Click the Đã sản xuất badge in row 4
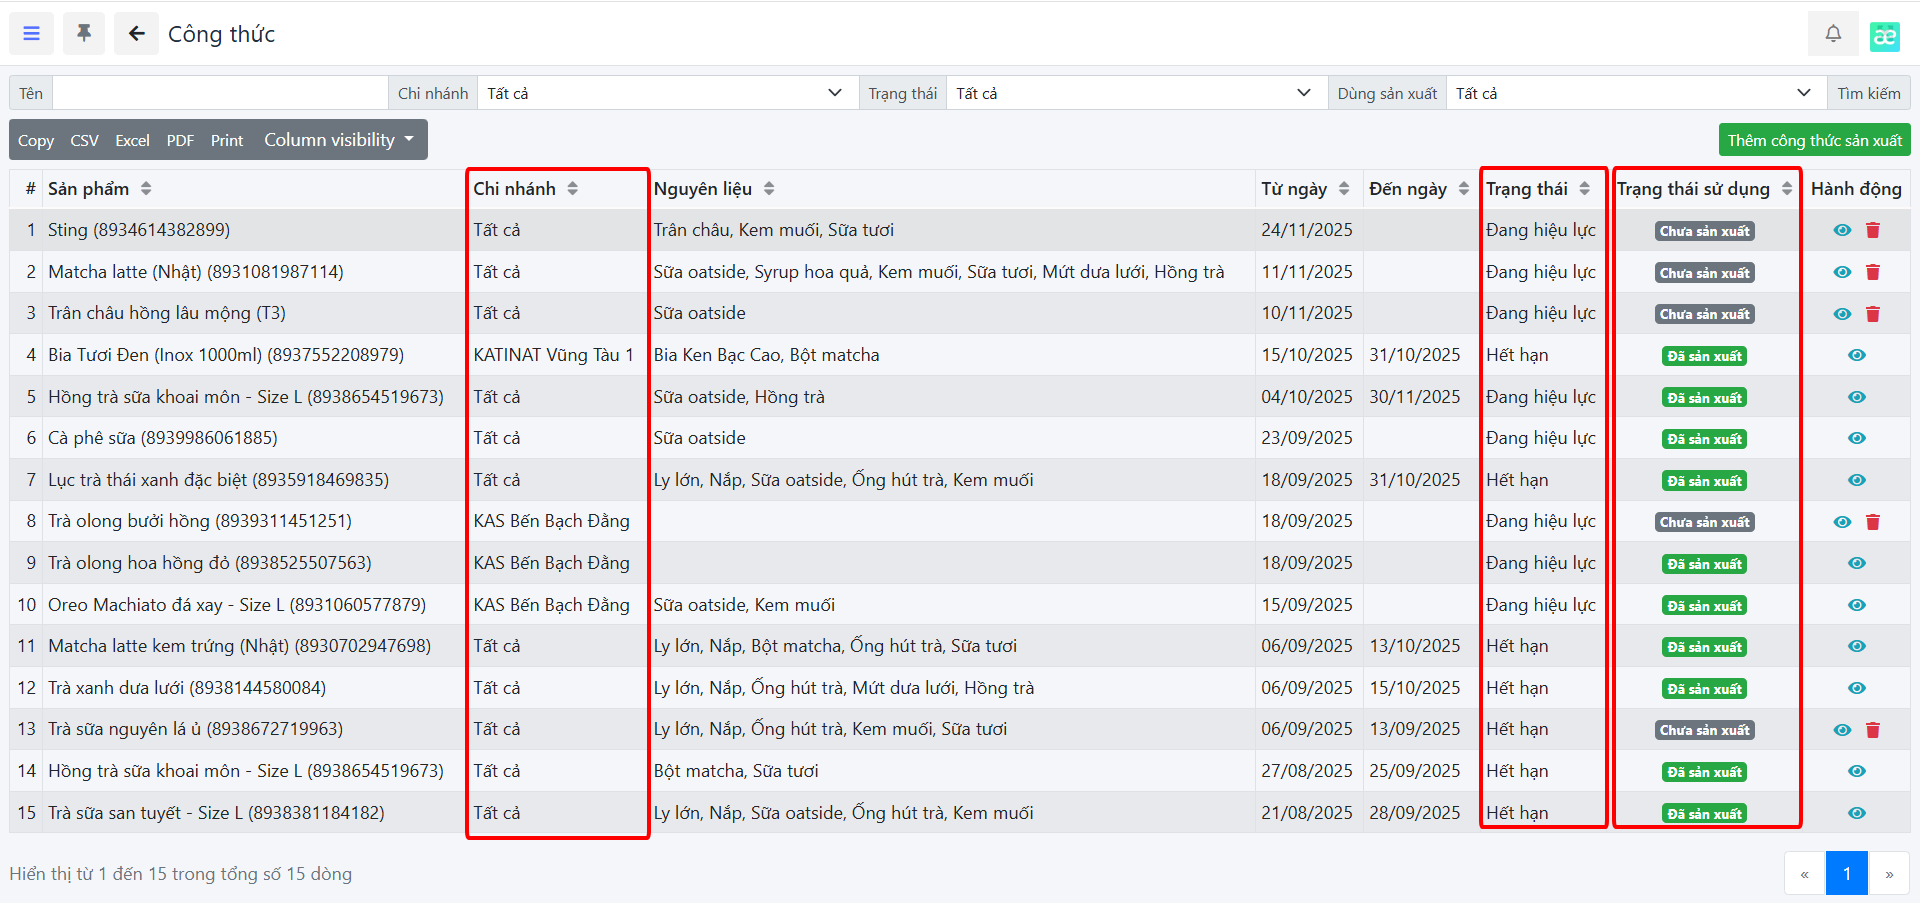 [x=1704, y=356]
